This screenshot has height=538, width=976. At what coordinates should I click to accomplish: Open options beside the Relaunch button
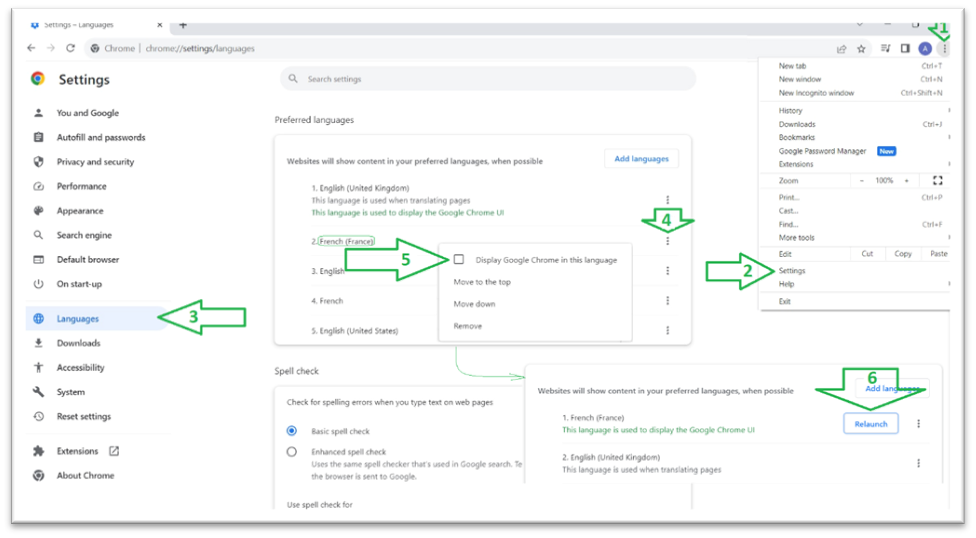[918, 423]
